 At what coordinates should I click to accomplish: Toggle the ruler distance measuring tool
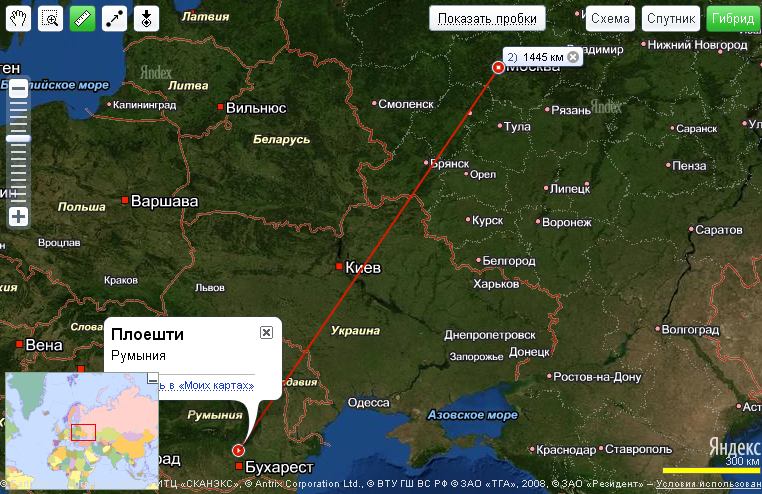point(83,18)
